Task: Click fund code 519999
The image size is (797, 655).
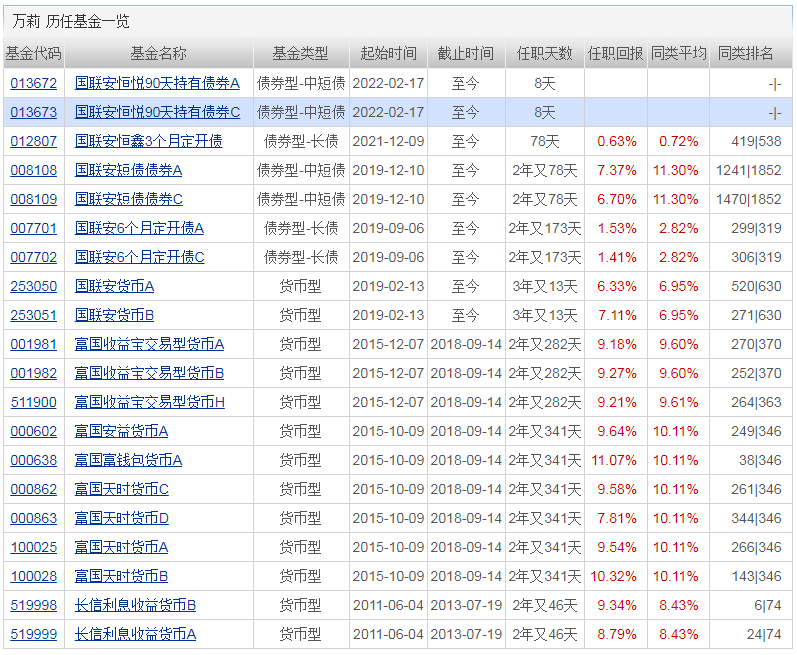Action: point(33,634)
